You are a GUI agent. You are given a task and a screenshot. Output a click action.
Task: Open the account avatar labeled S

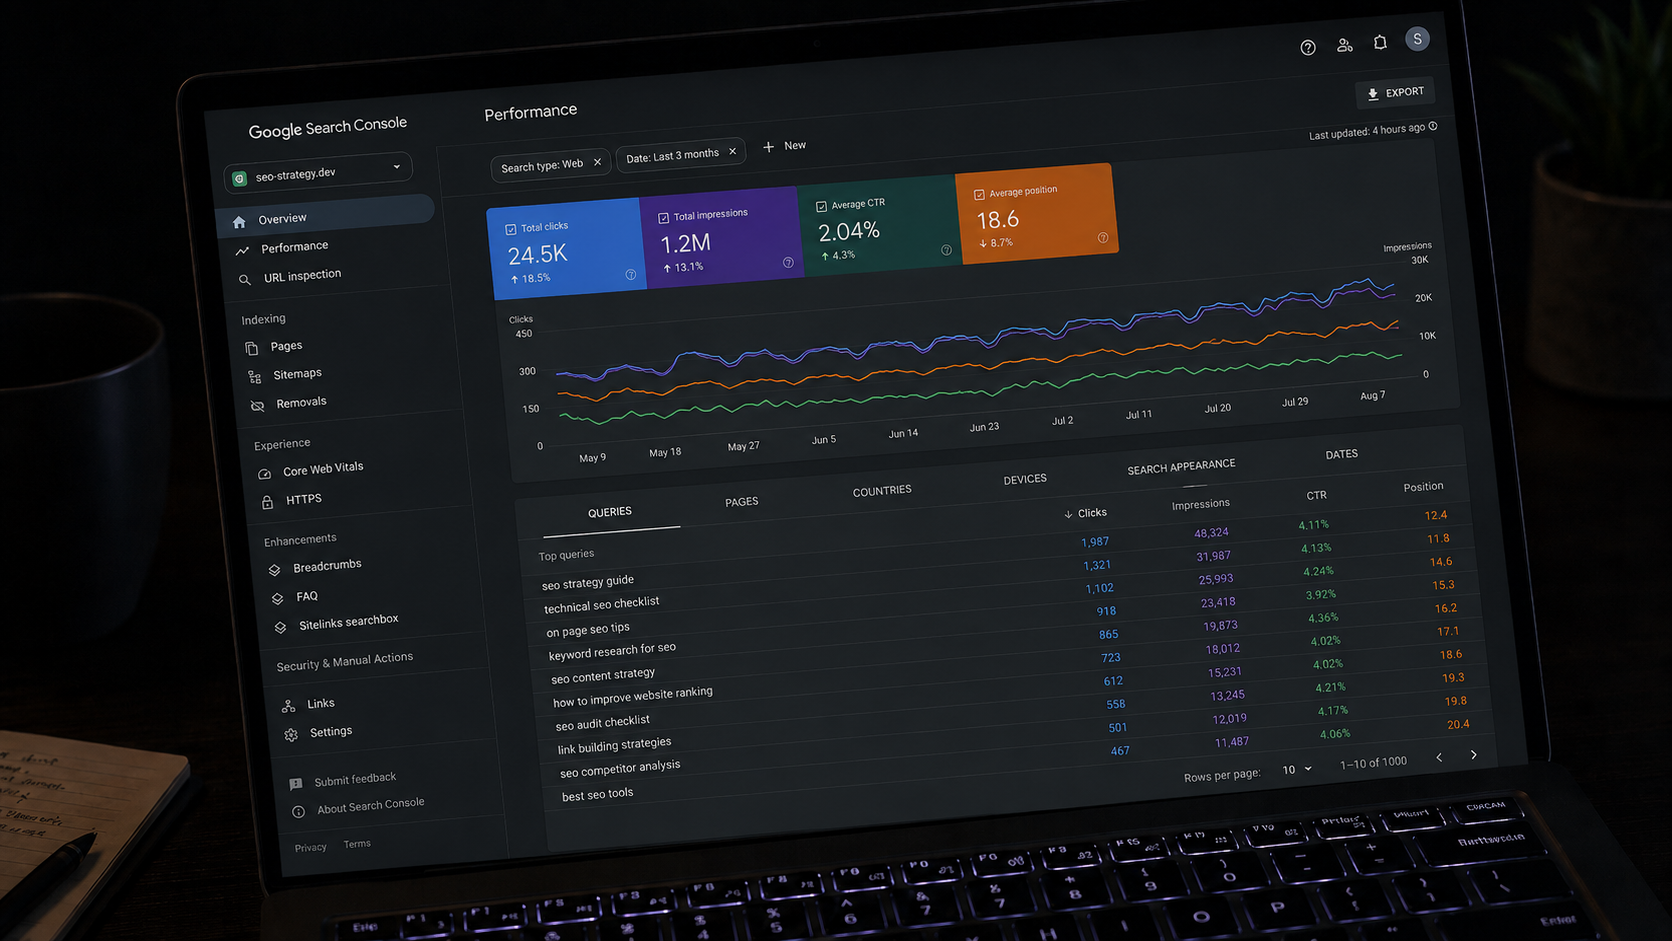point(1417,39)
